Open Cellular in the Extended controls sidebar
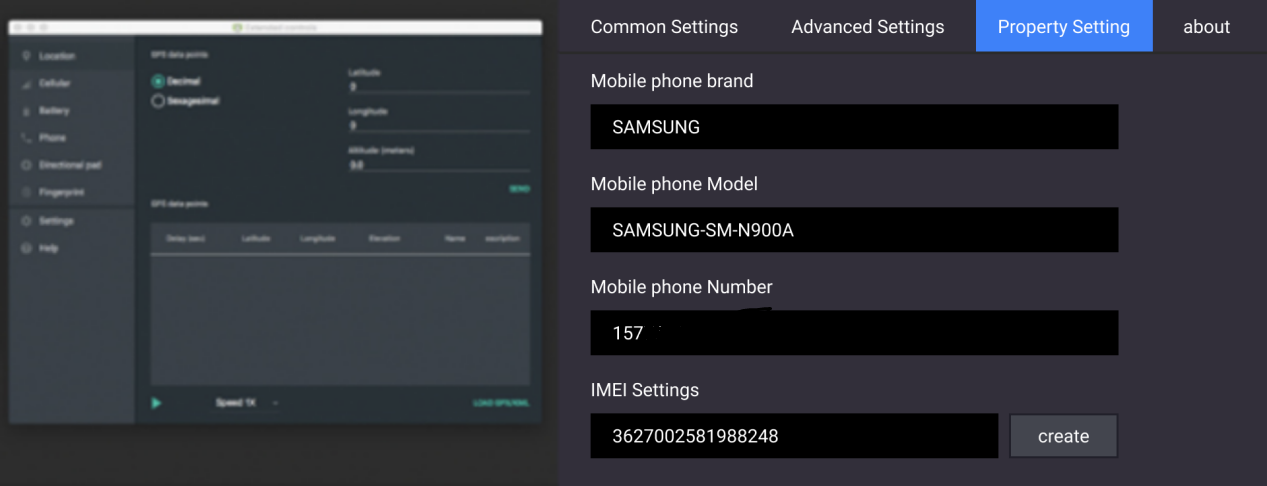Screen dimensions: 1267x486 coord(70,84)
